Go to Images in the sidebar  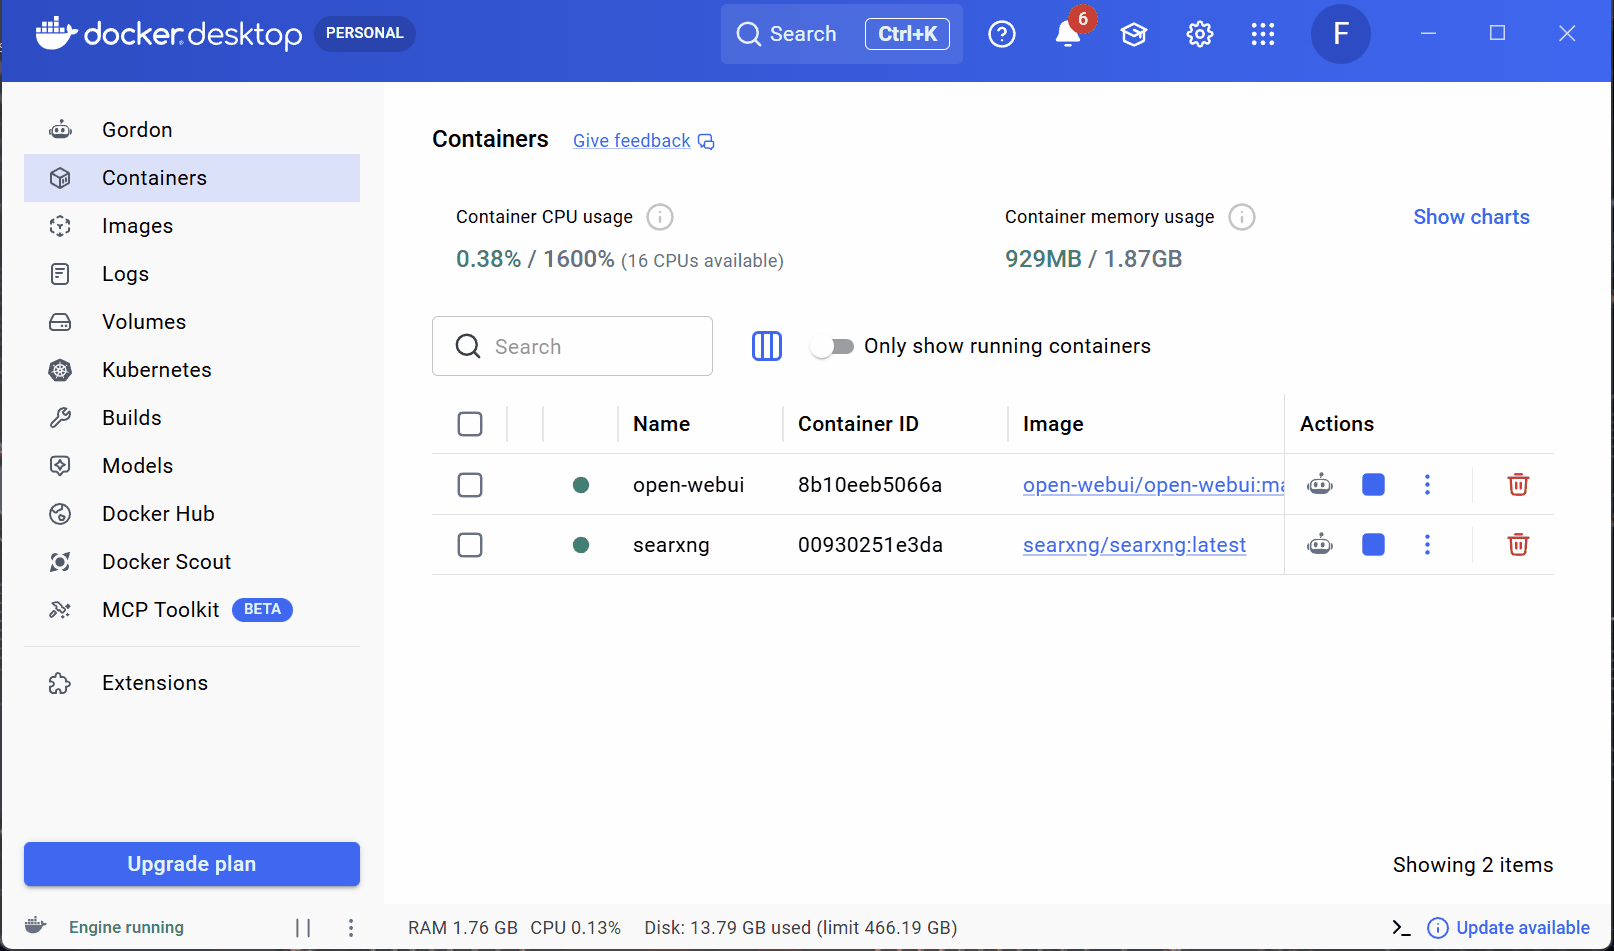point(192,226)
